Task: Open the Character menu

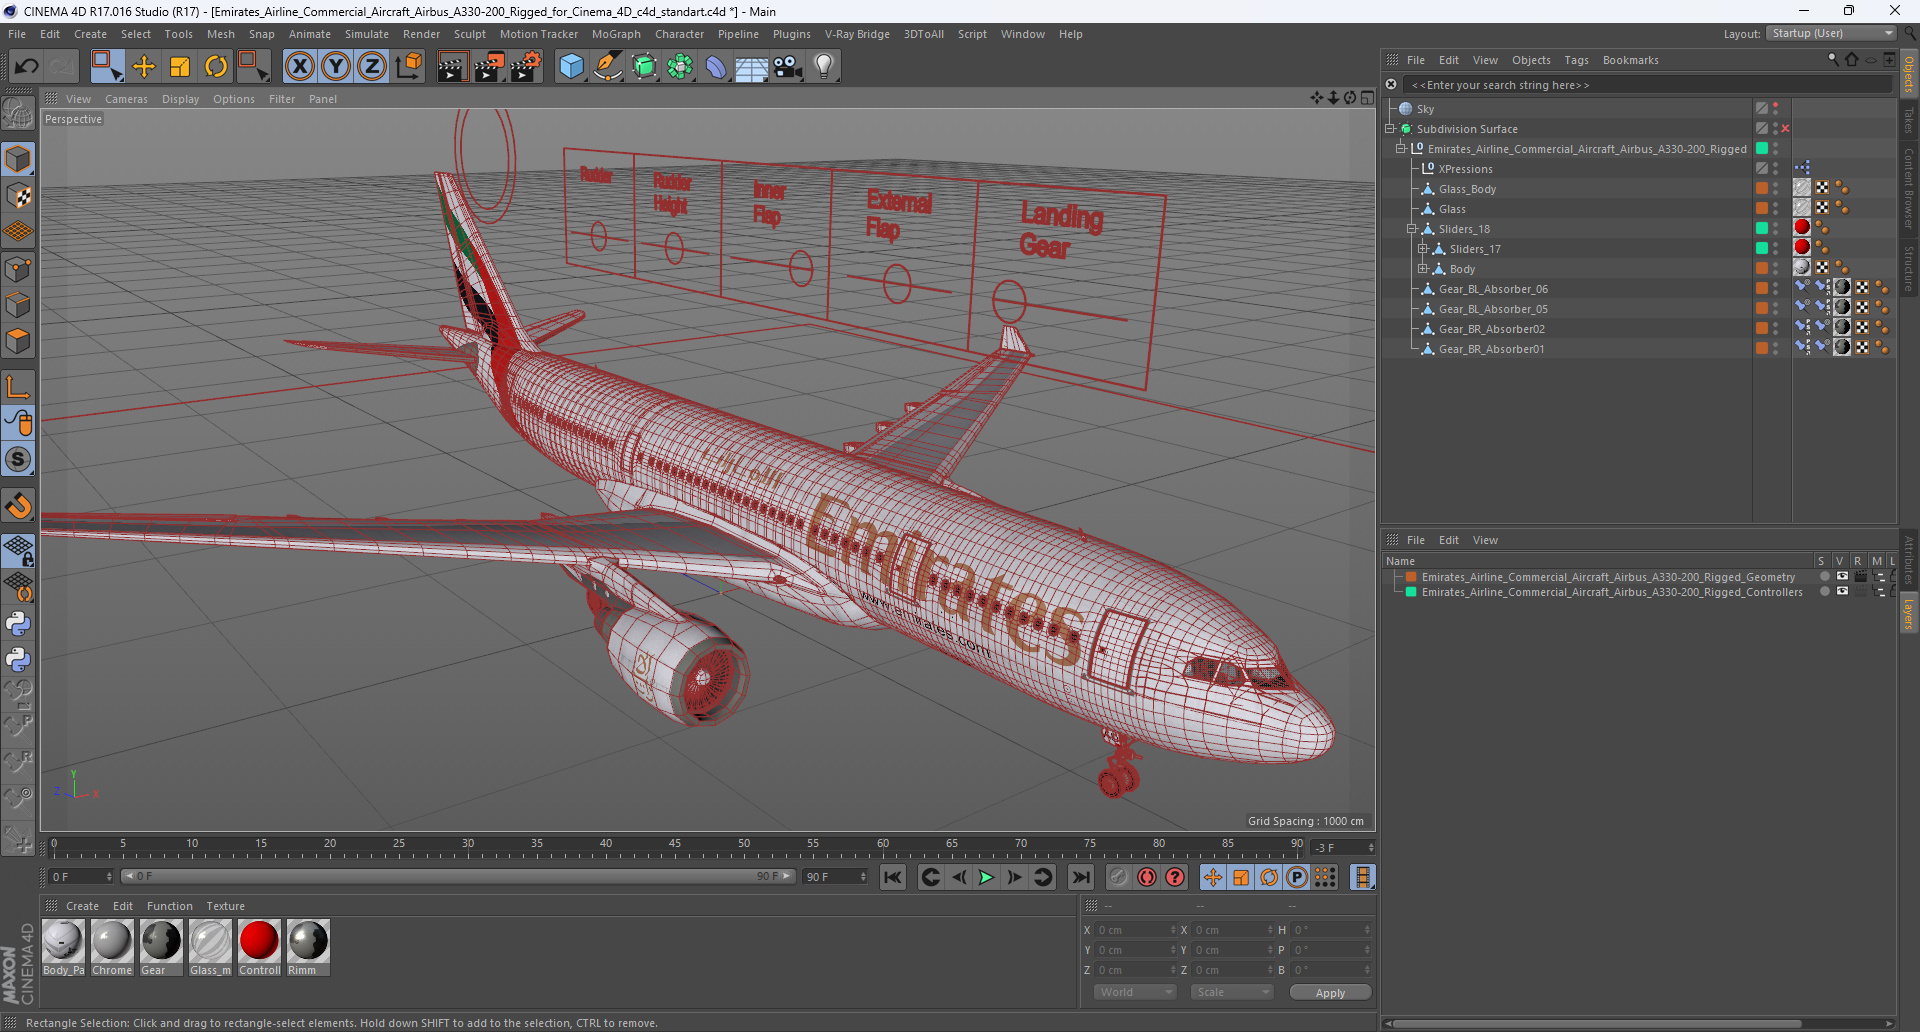Action: (679, 34)
